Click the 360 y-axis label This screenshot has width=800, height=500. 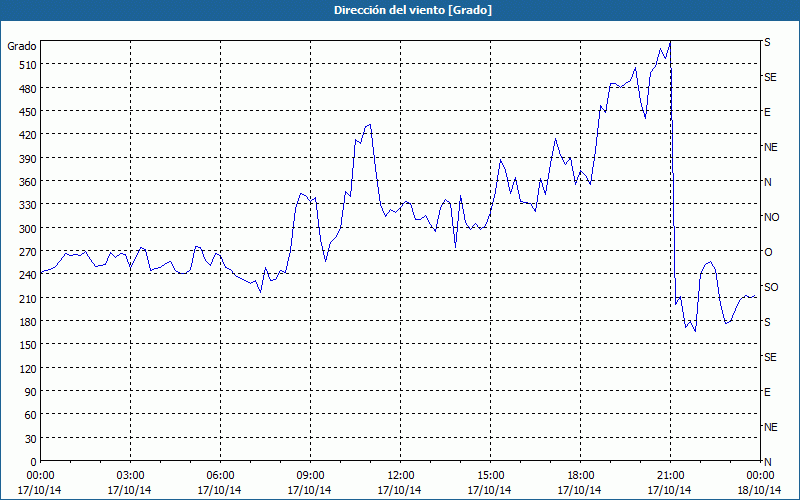click(29, 182)
